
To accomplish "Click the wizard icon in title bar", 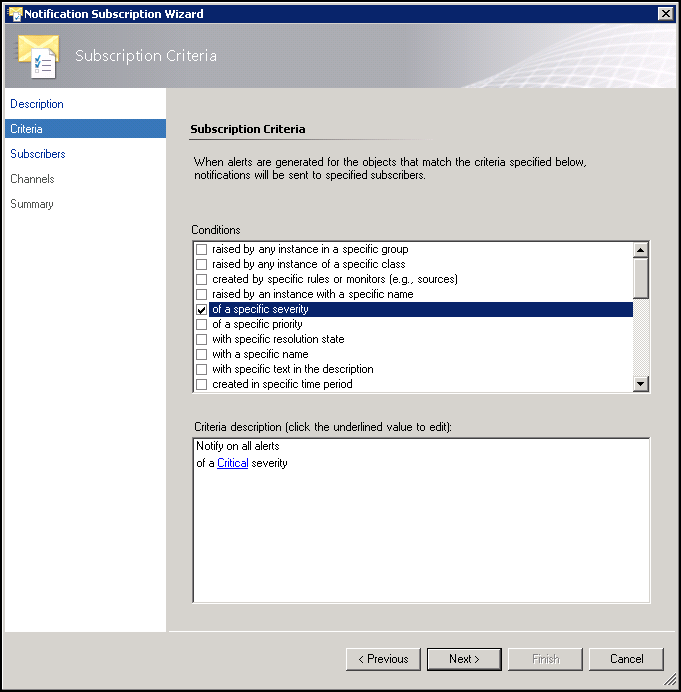I will click(x=14, y=14).
